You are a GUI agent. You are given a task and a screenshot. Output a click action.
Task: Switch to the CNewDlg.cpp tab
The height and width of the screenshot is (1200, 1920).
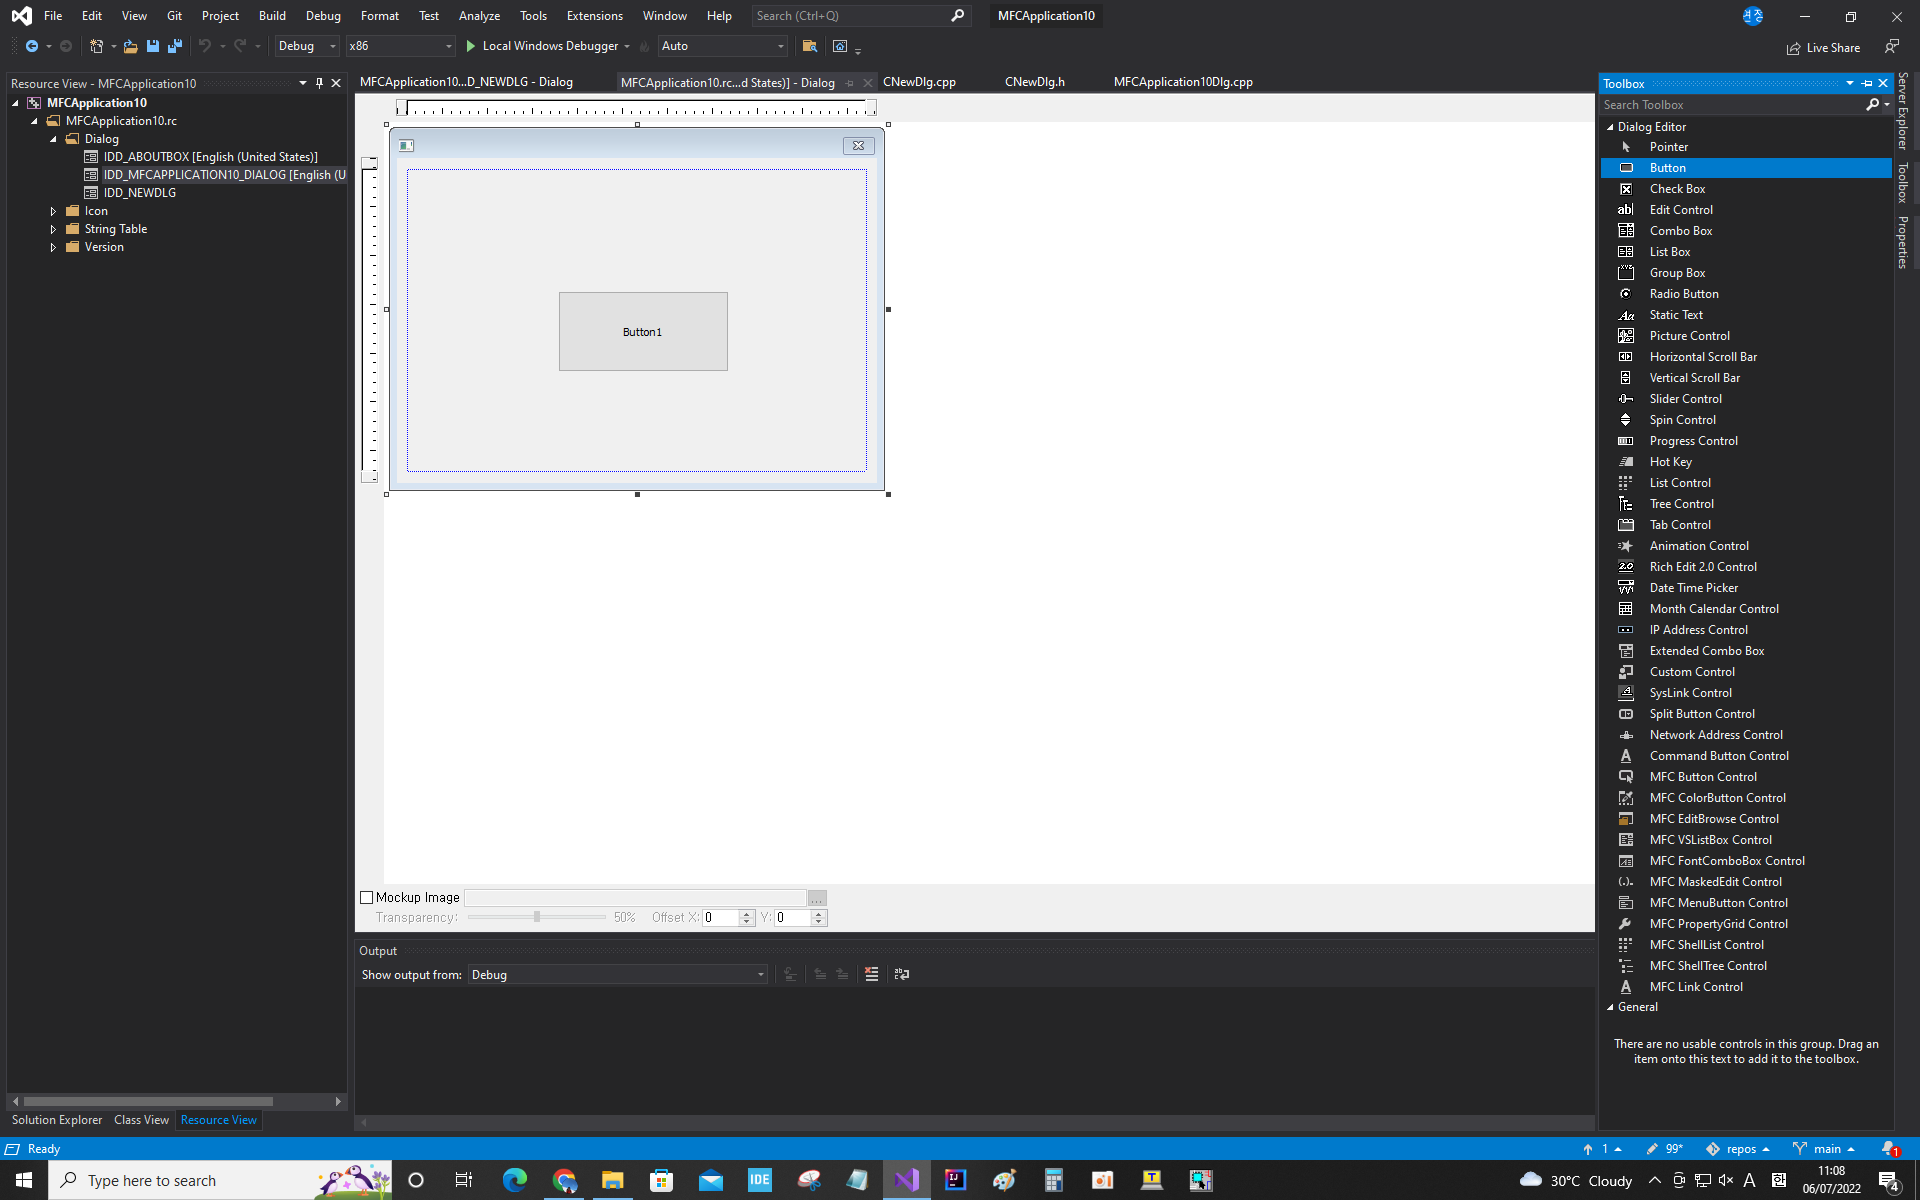(919, 82)
